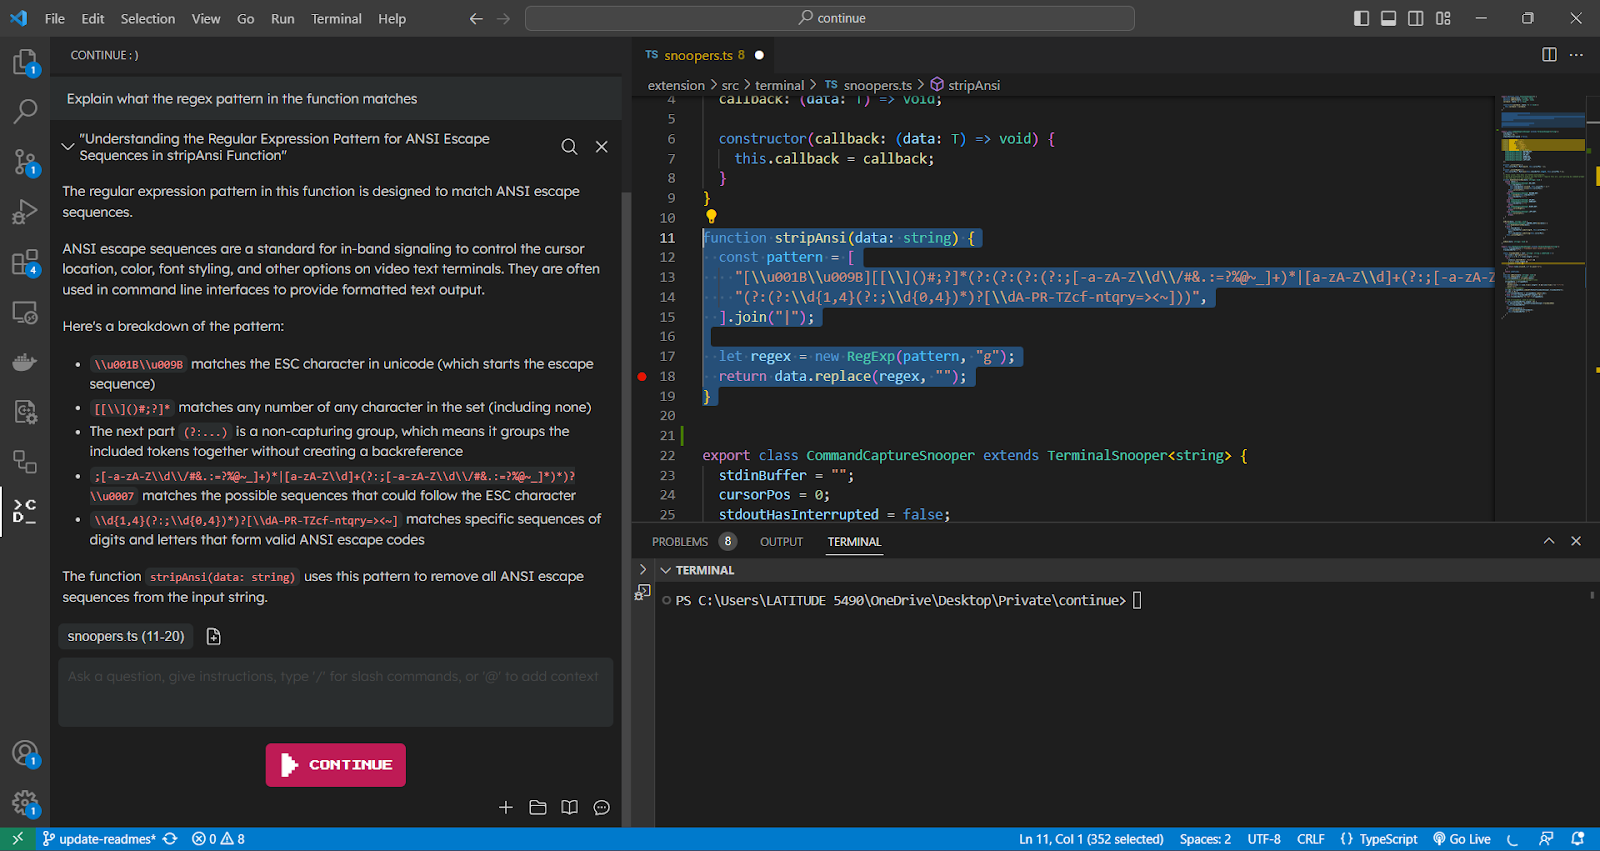The image size is (1600, 851).
Task: Open the Explorer view in activity bar
Action: pyautogui.click(x=25, y=63)
